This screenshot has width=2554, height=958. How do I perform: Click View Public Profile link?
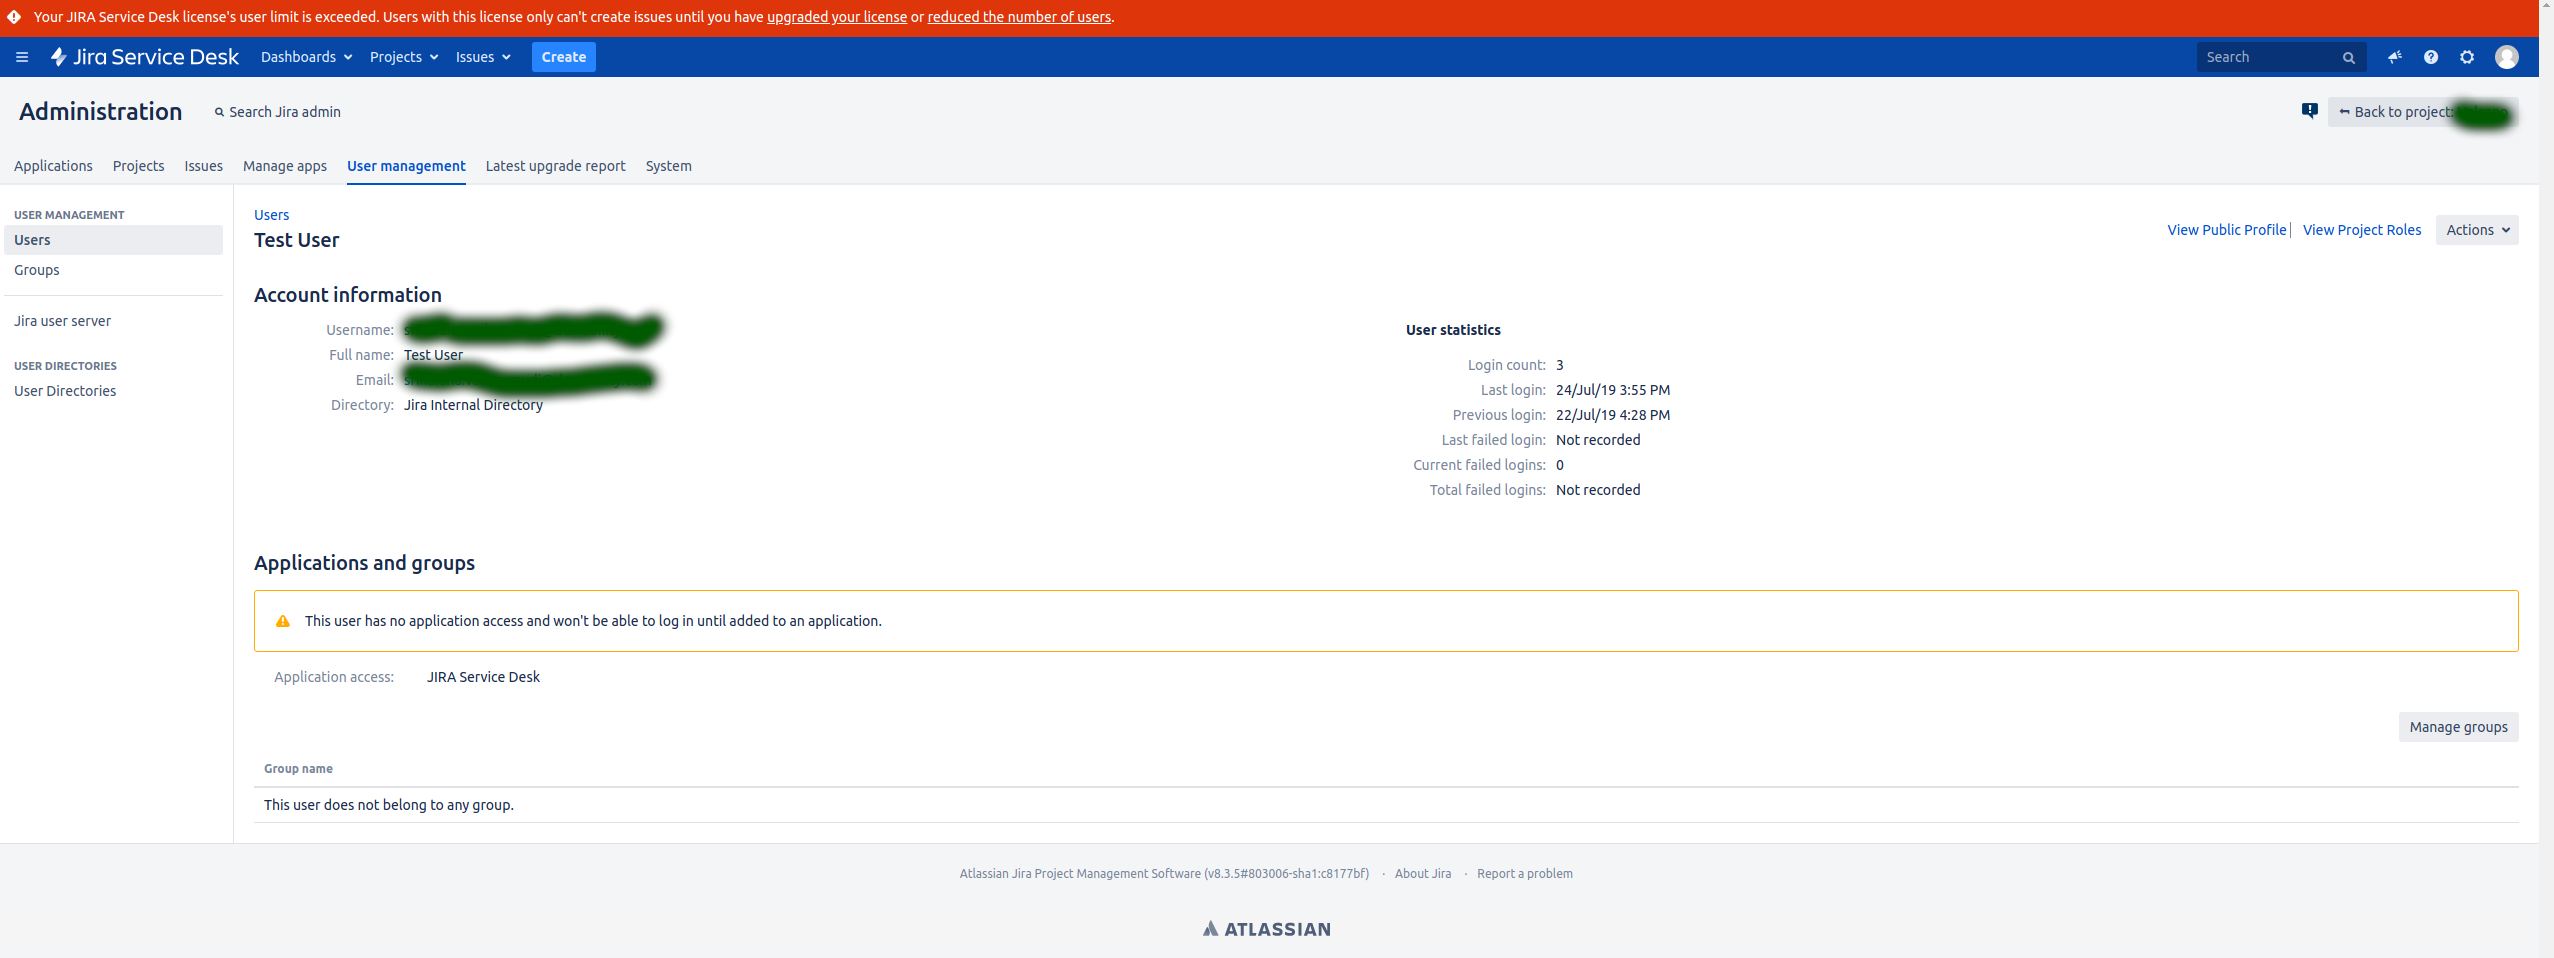click(2226, 230)
